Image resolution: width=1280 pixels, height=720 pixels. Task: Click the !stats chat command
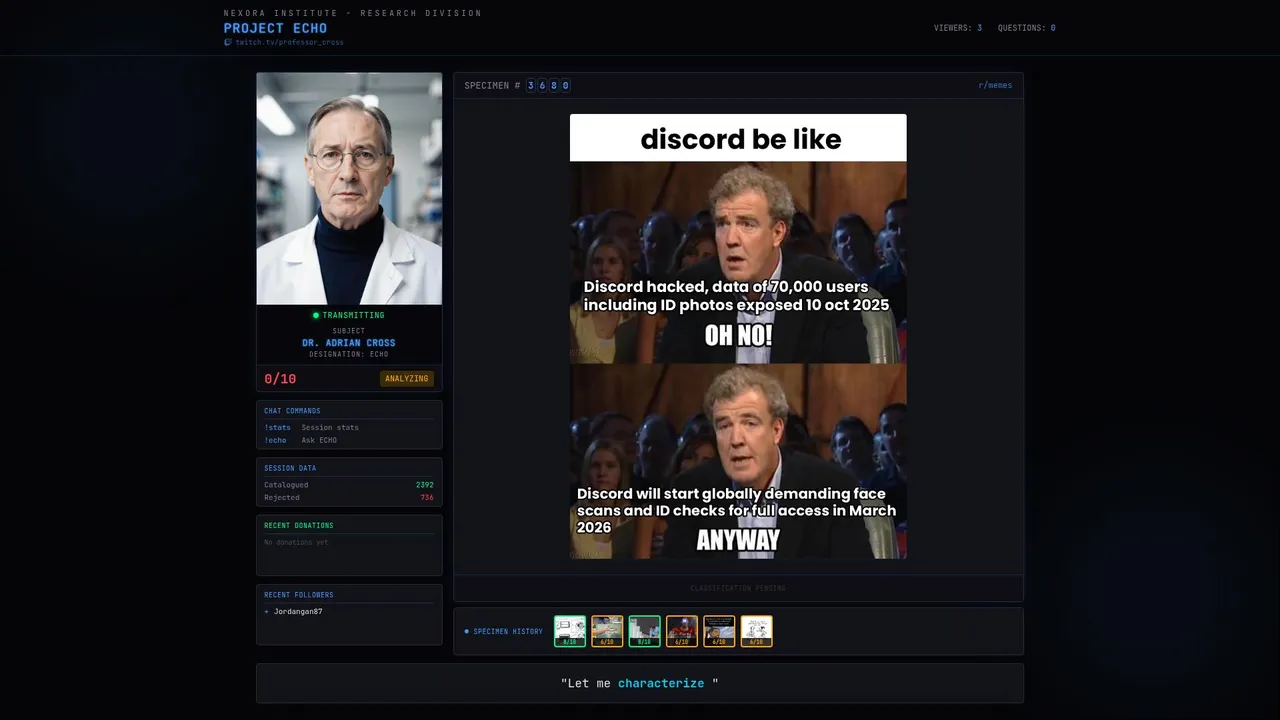[x=277, y=427]
